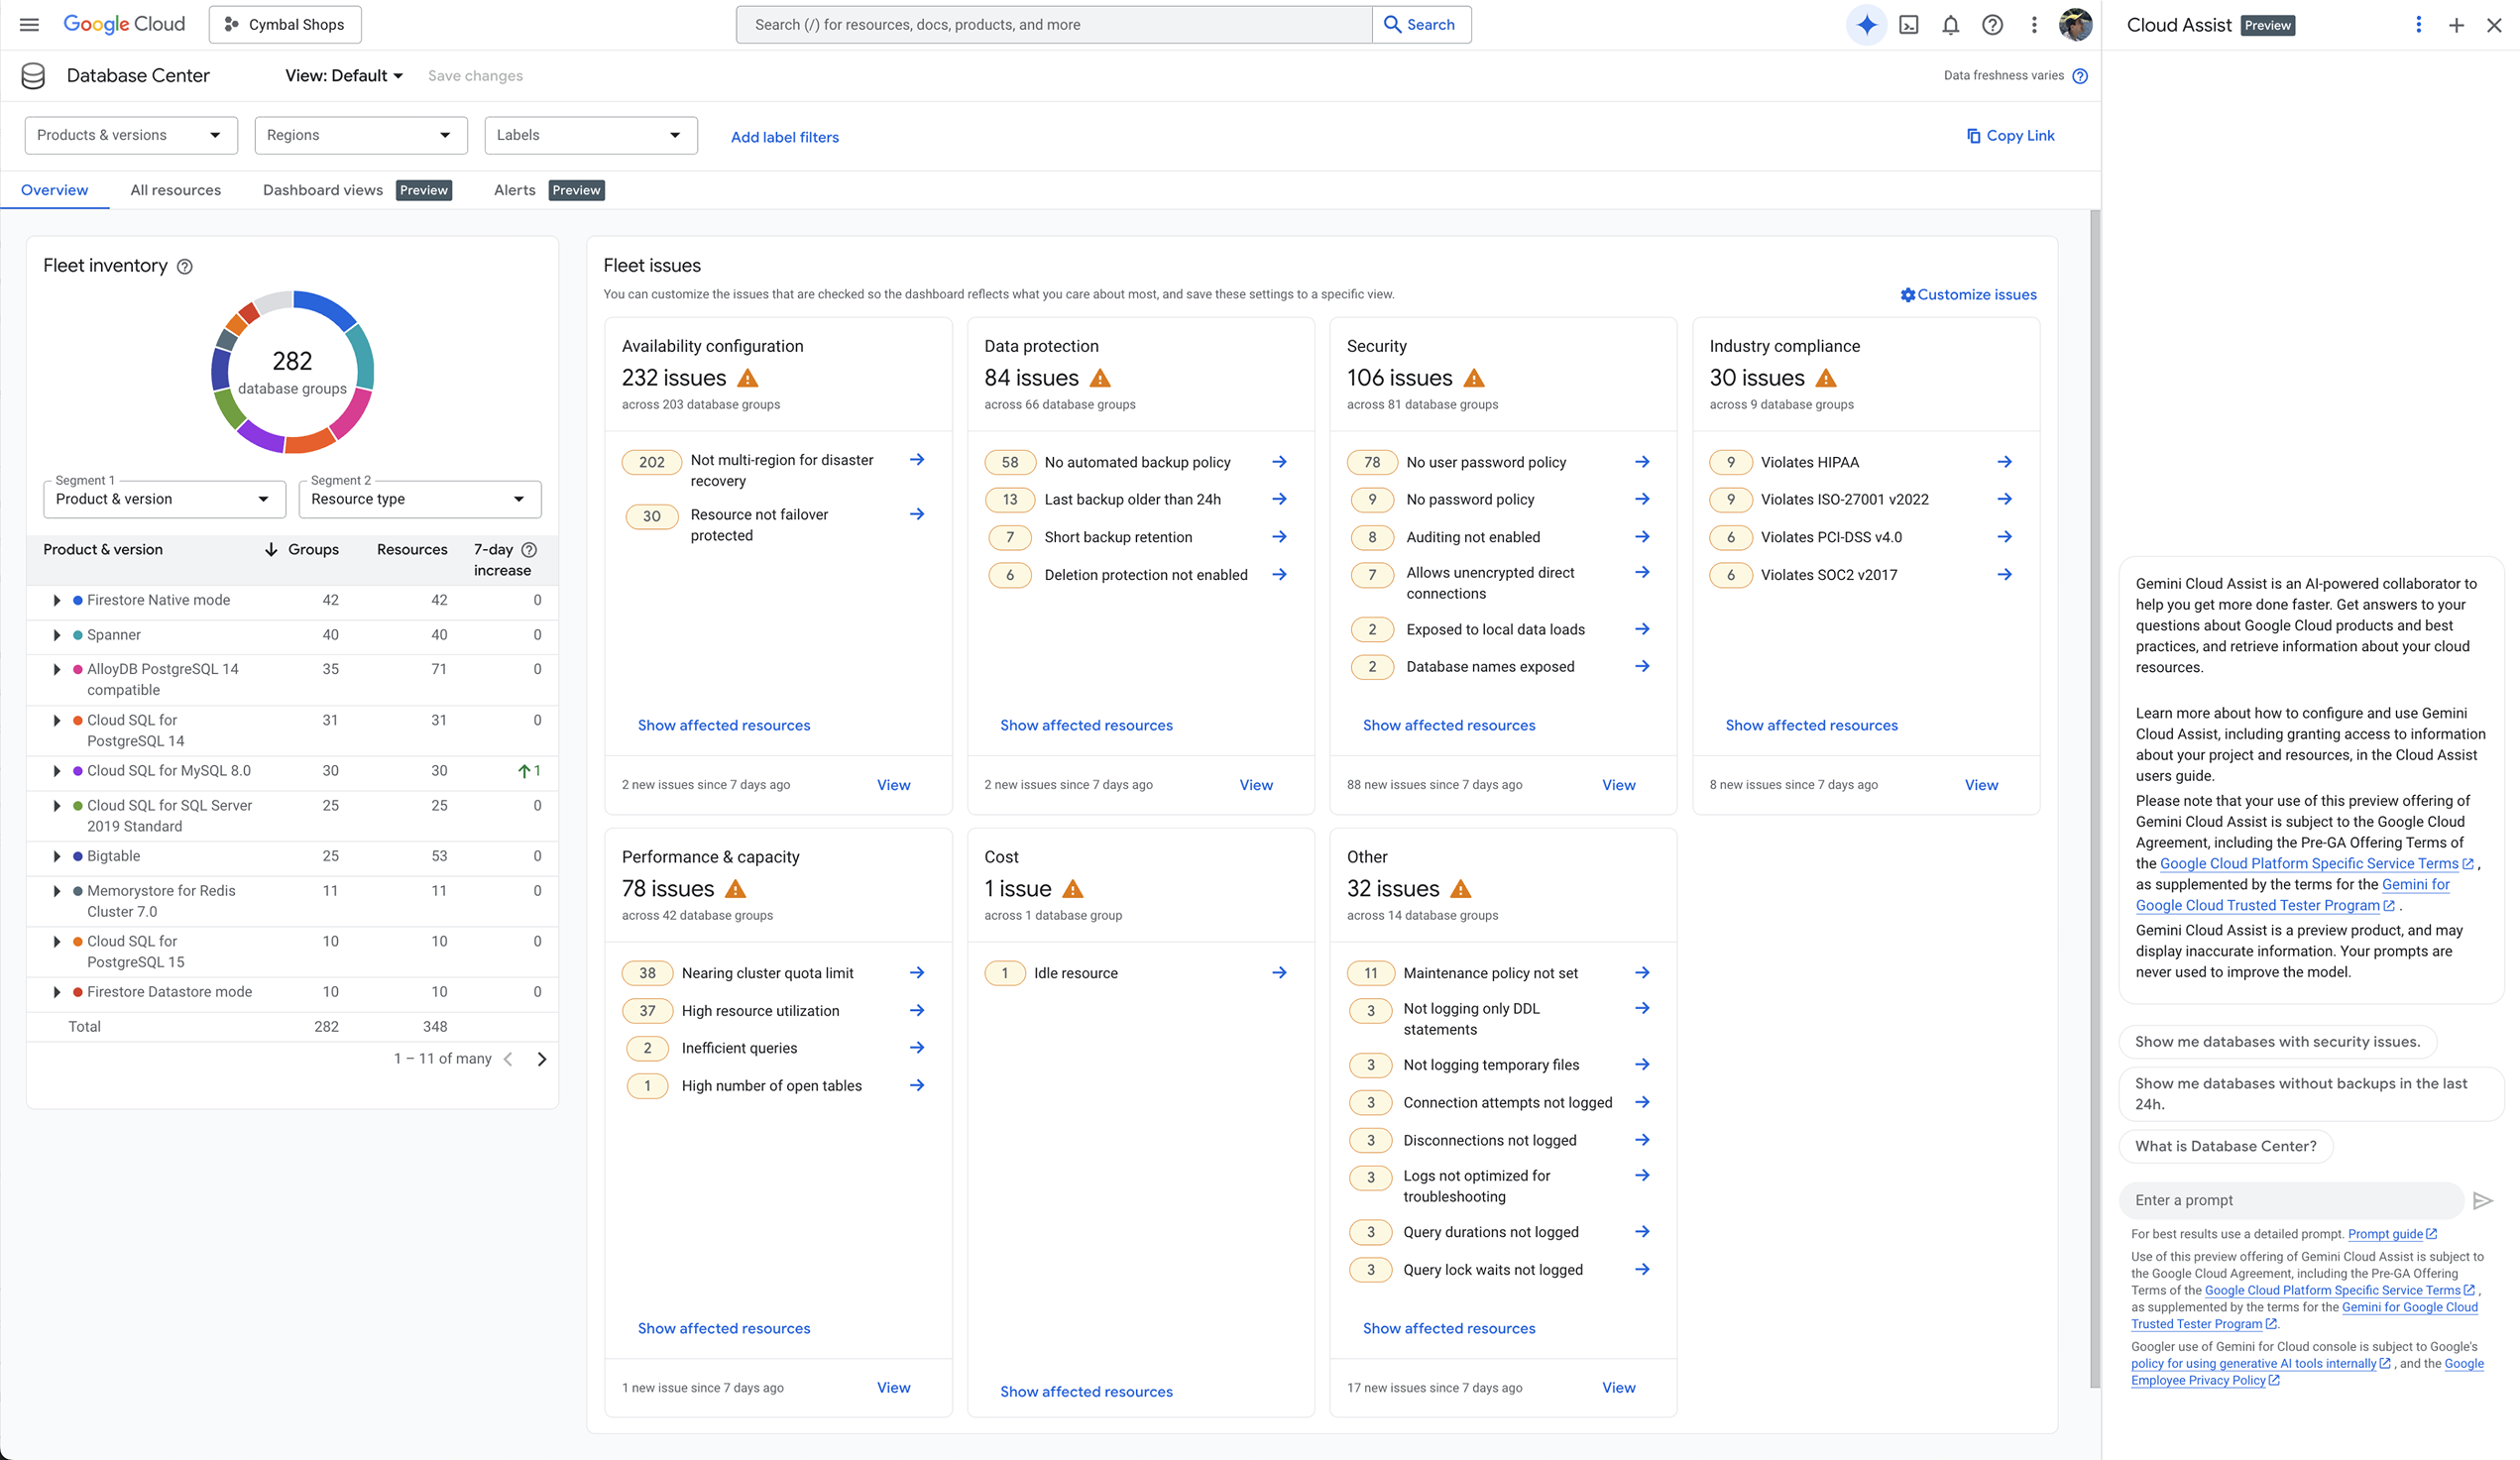Click the help question mark icon in top bar
Screen dimensions: 2520x1460
pyautogui.click(x=1992, y=25)
